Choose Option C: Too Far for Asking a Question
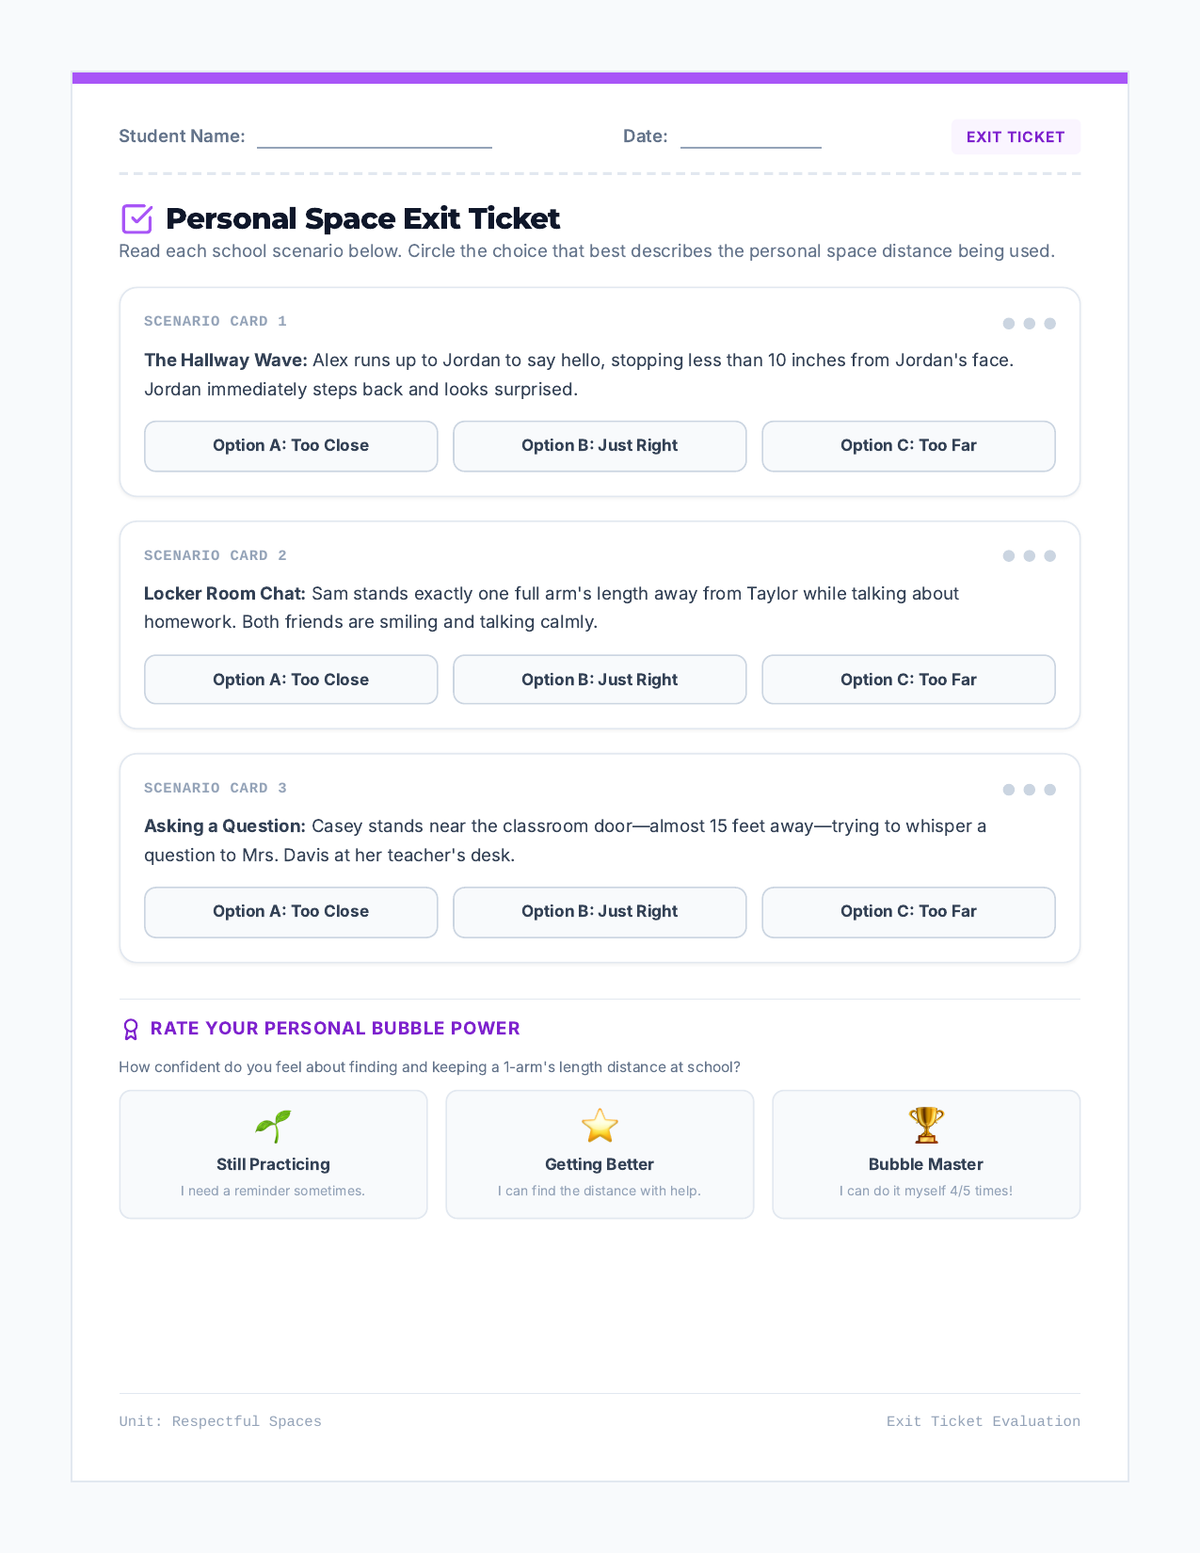 909,912
